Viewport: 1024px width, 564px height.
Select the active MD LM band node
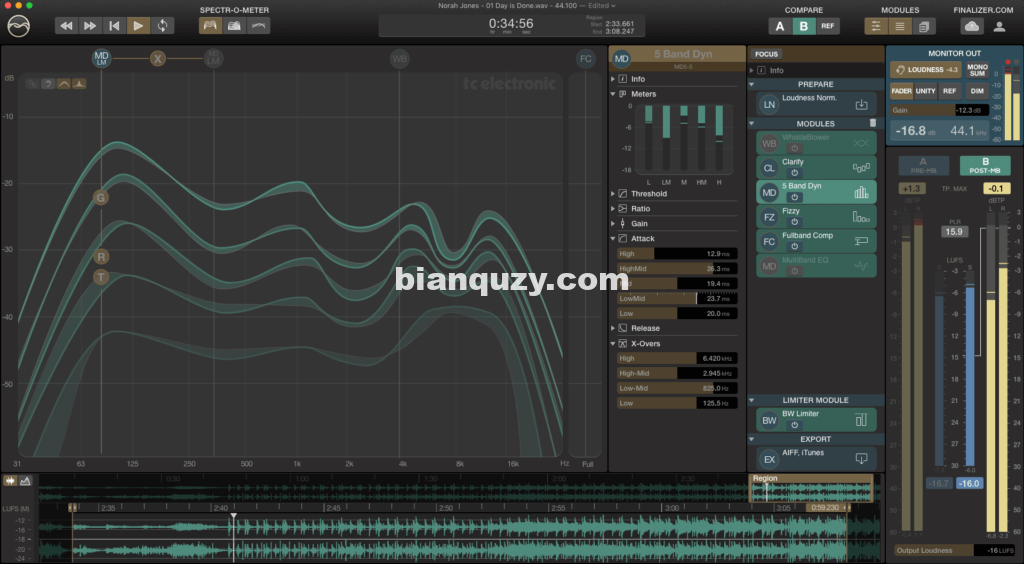[x=101, y=59]
